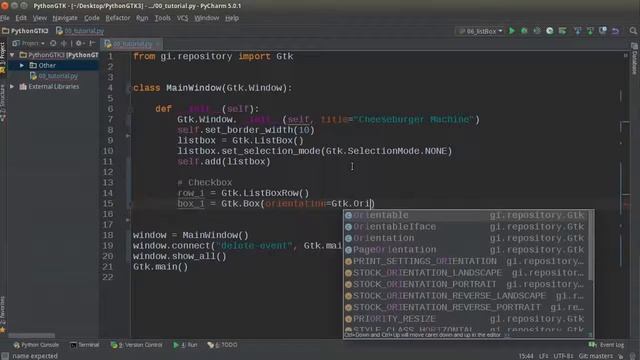Image resolution: width=640 pixels, height=360 pixels.
Task: Click UTF-8 encoding in status bar
Action: point(563,356)
